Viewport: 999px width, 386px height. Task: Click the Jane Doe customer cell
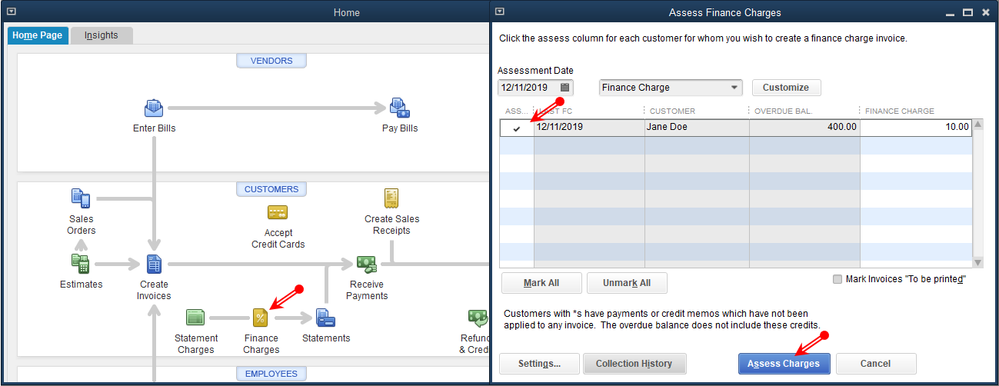pos(697,127)
